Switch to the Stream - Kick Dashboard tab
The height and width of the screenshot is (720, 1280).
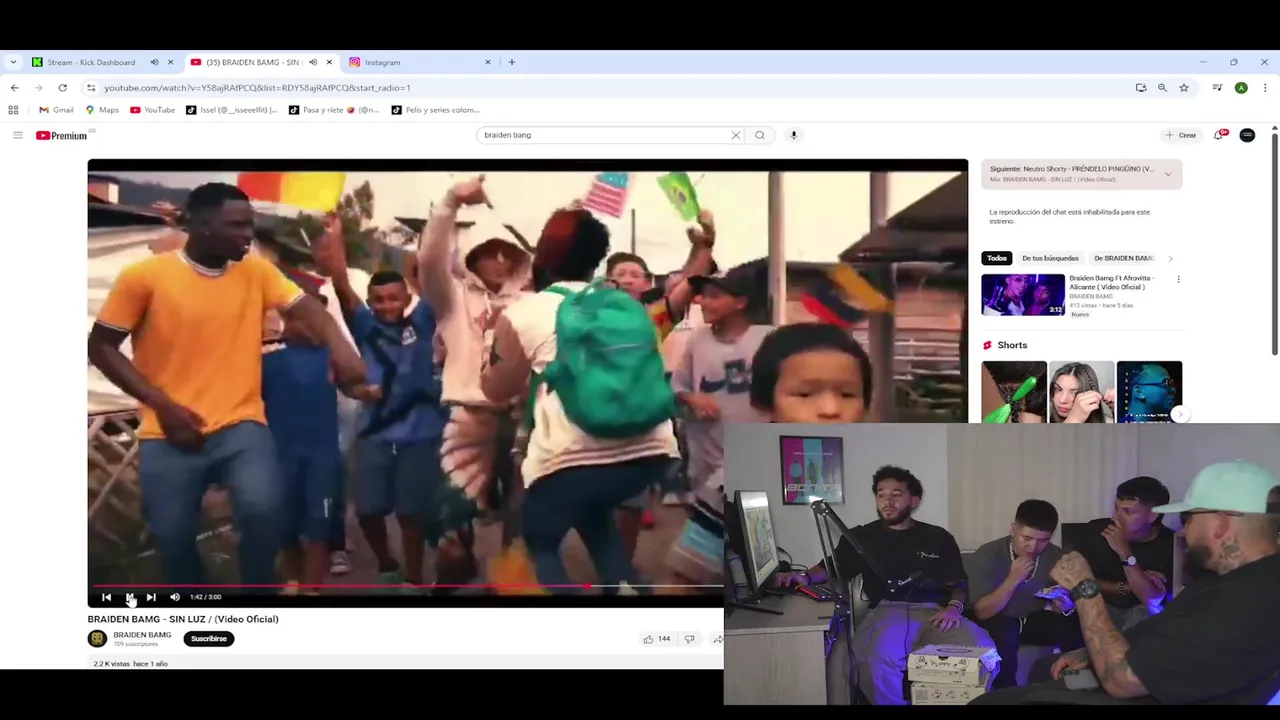point(90,62)
